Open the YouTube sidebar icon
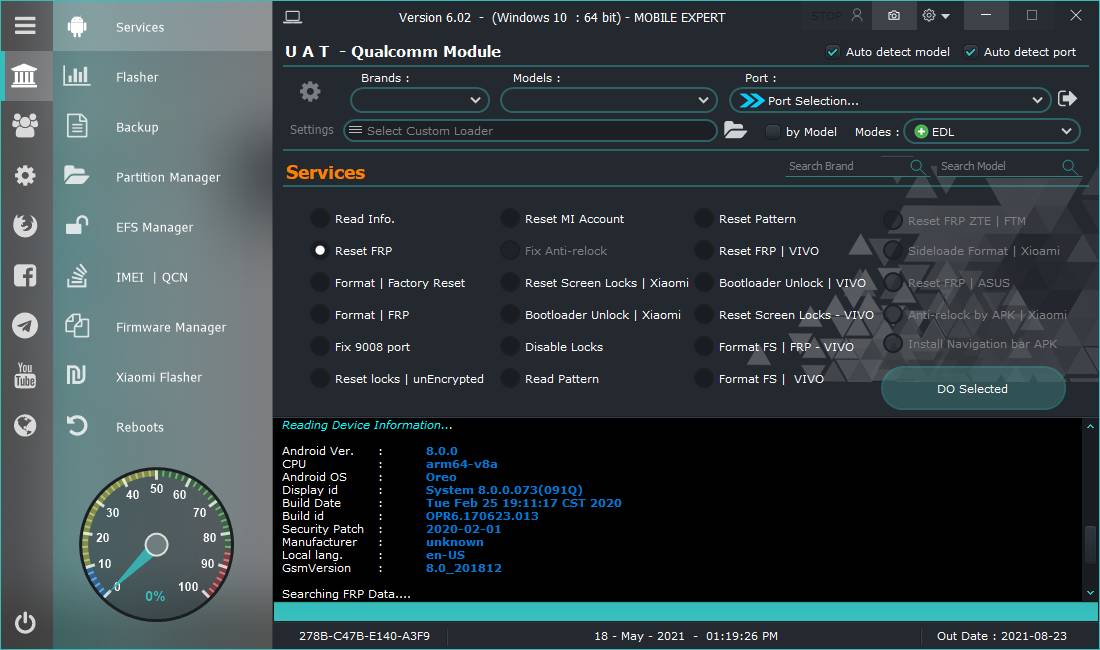The image size is (1100, 650). point(25,375)
